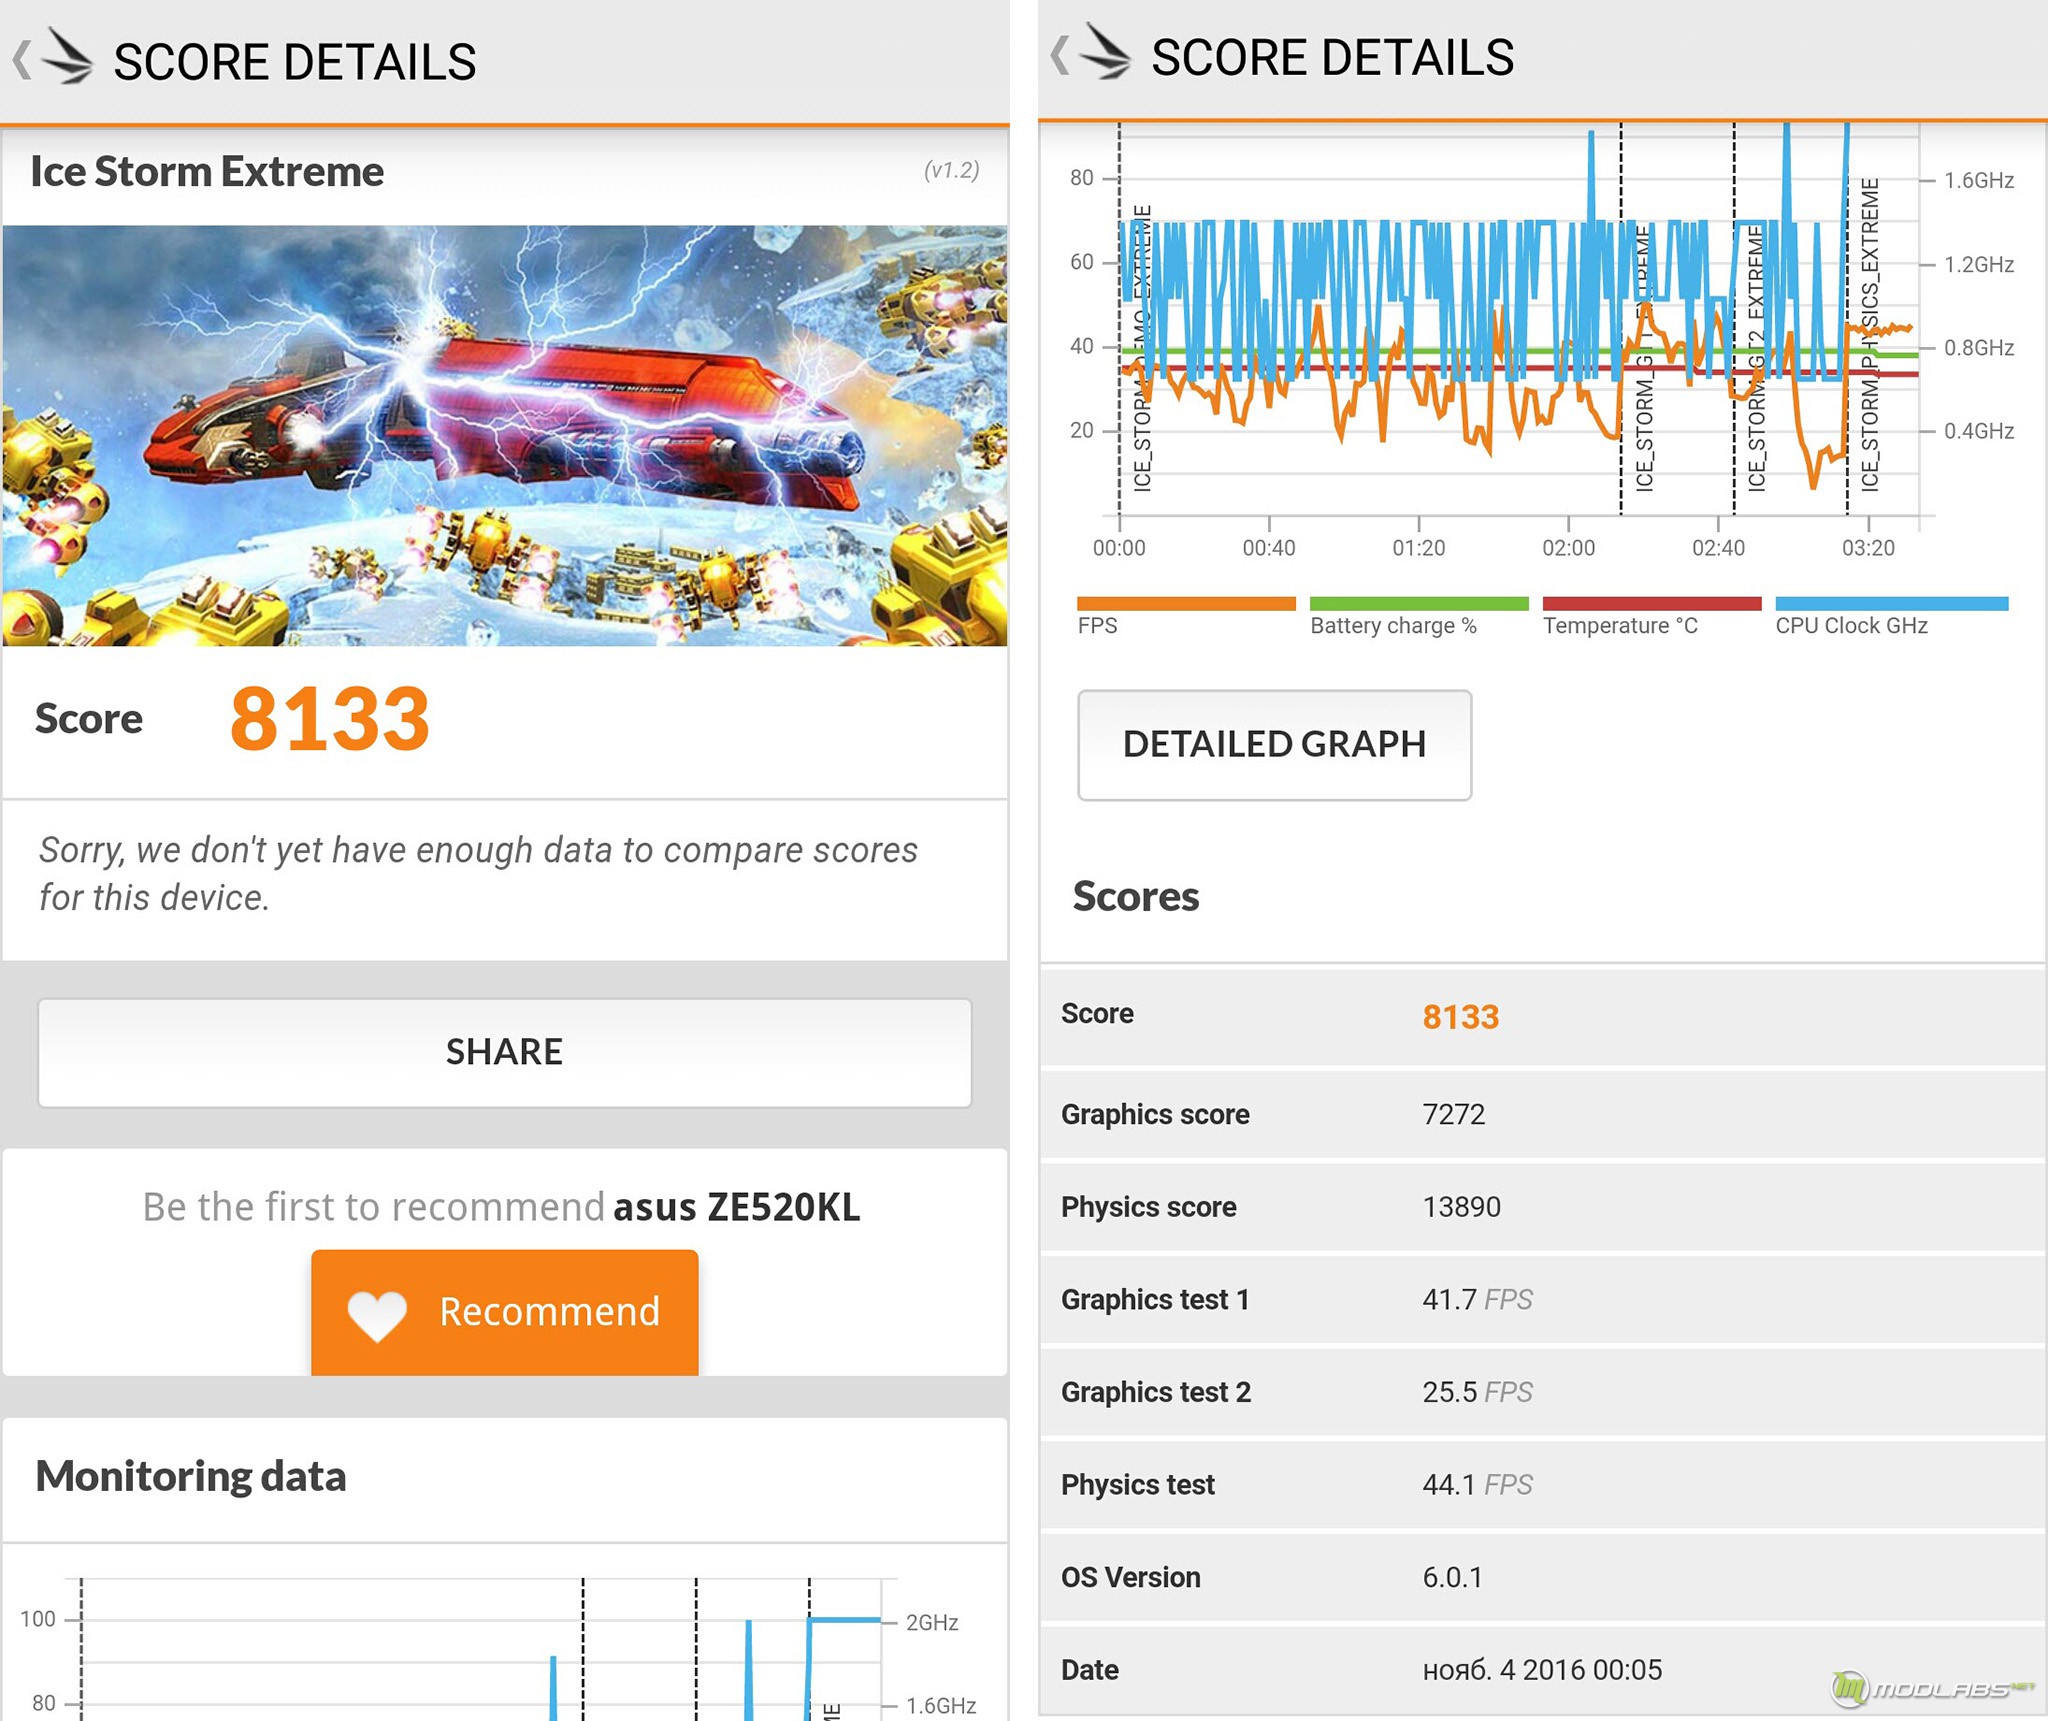This screenshot has height=1721, width=2048.
Task: Click the '03:20' time axis label
Action: (x=1867, y=548)
